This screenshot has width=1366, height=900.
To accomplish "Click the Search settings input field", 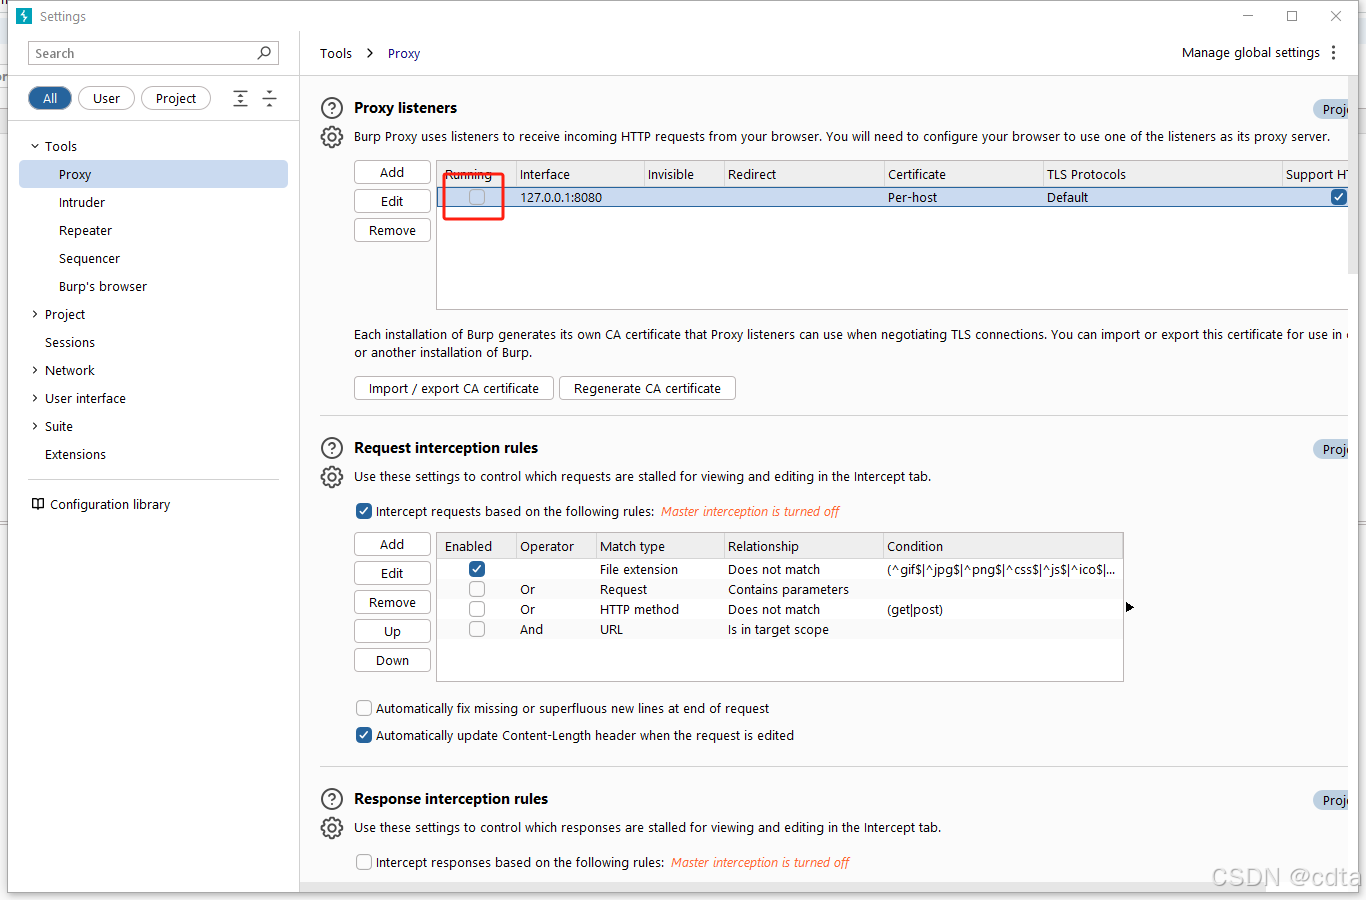I will (x=153, y=53).
